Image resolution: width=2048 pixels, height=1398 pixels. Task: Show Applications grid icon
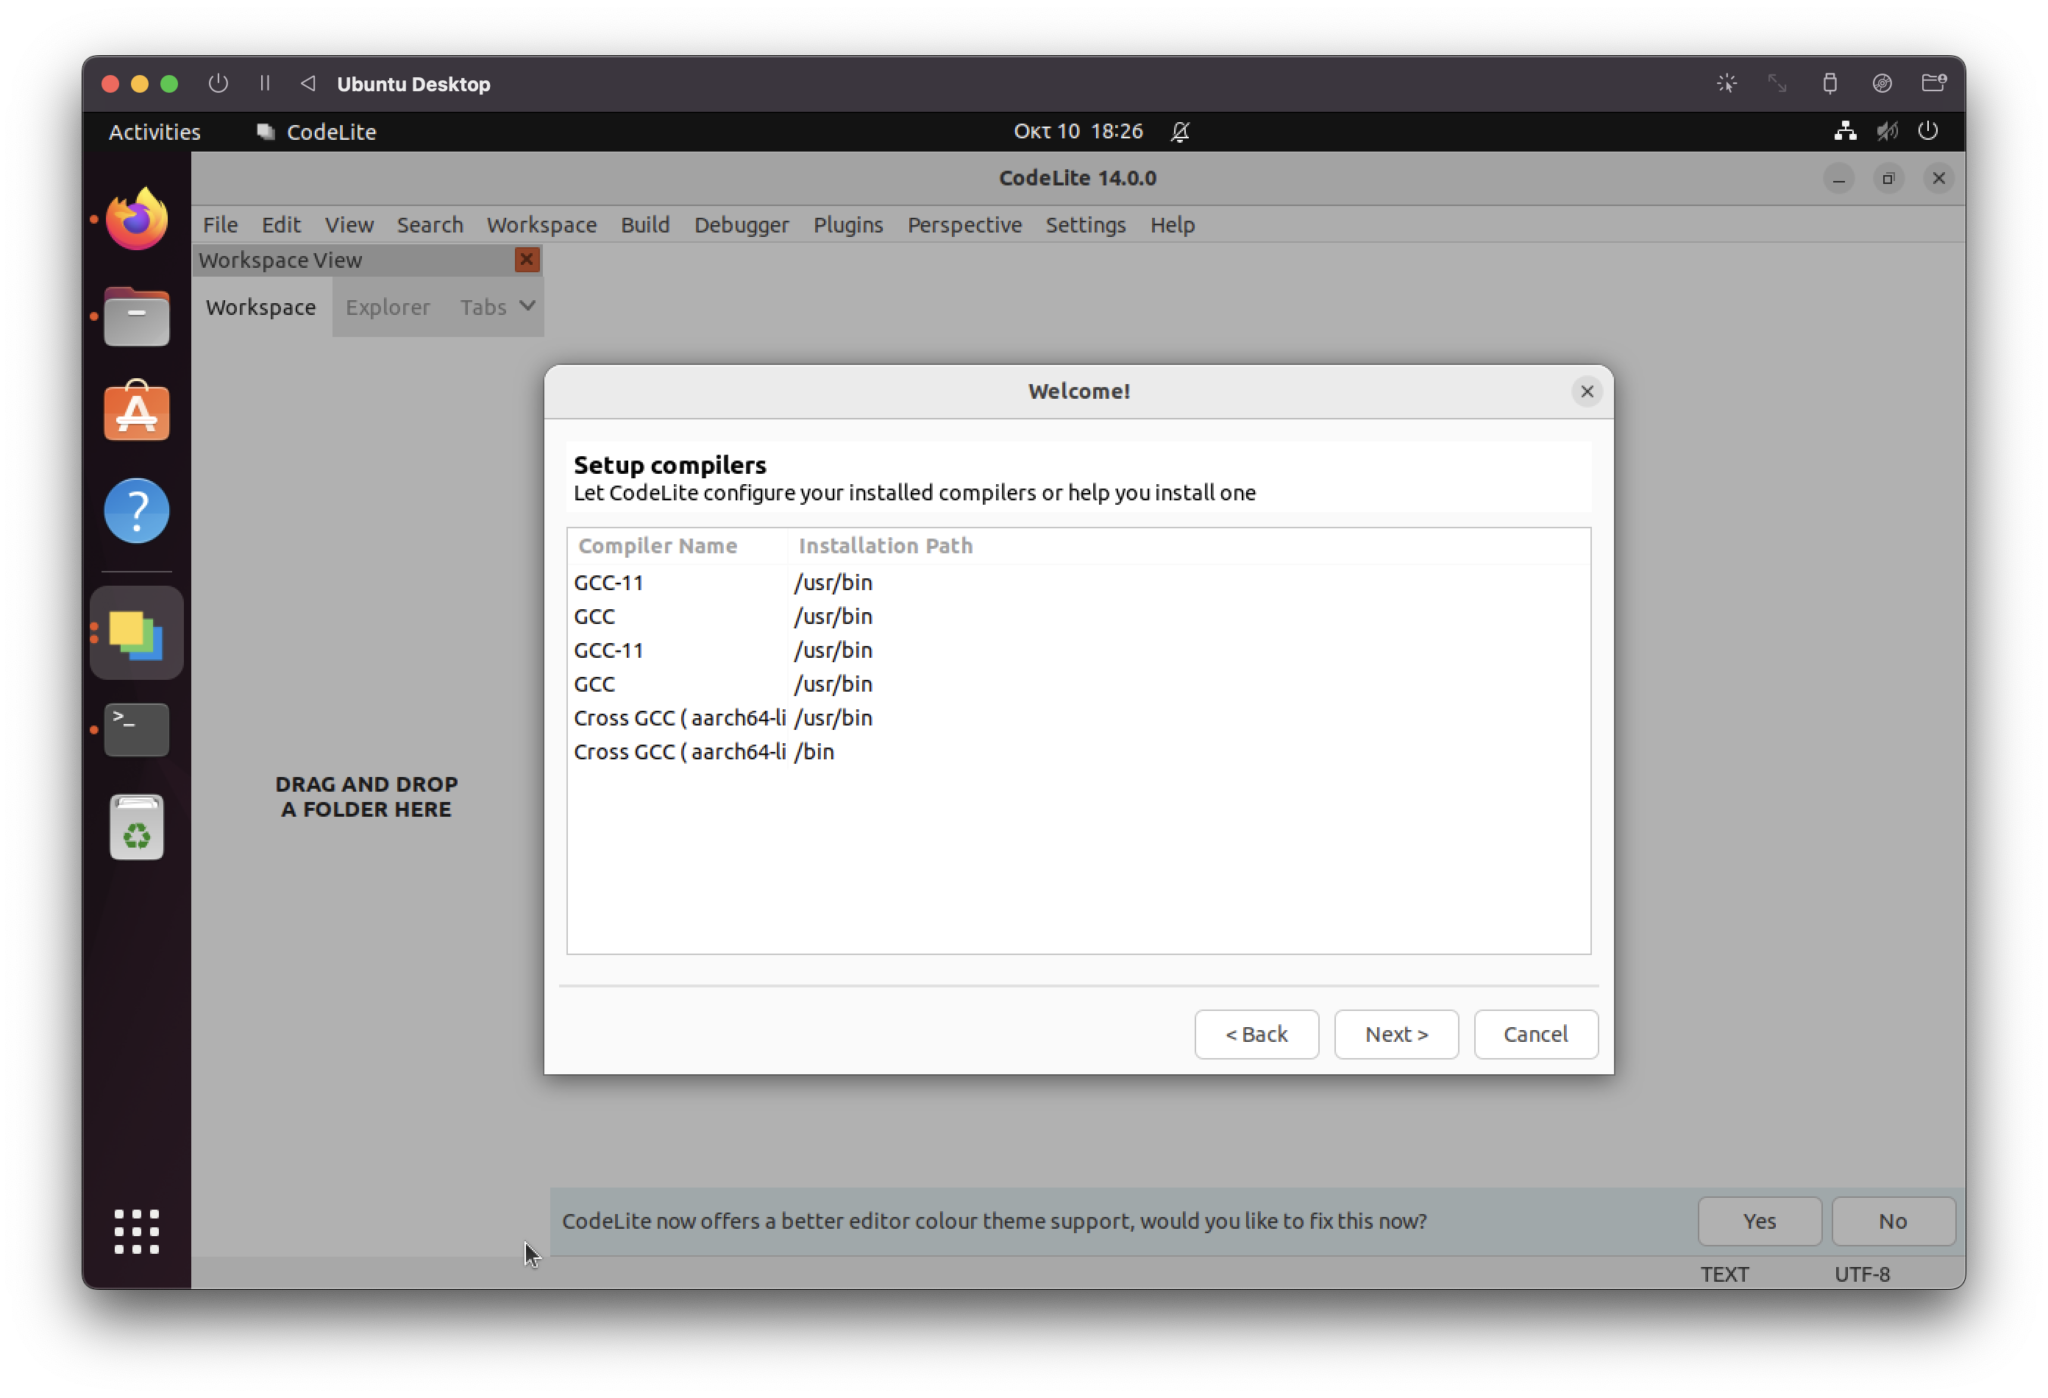(x=137, y=1231)
